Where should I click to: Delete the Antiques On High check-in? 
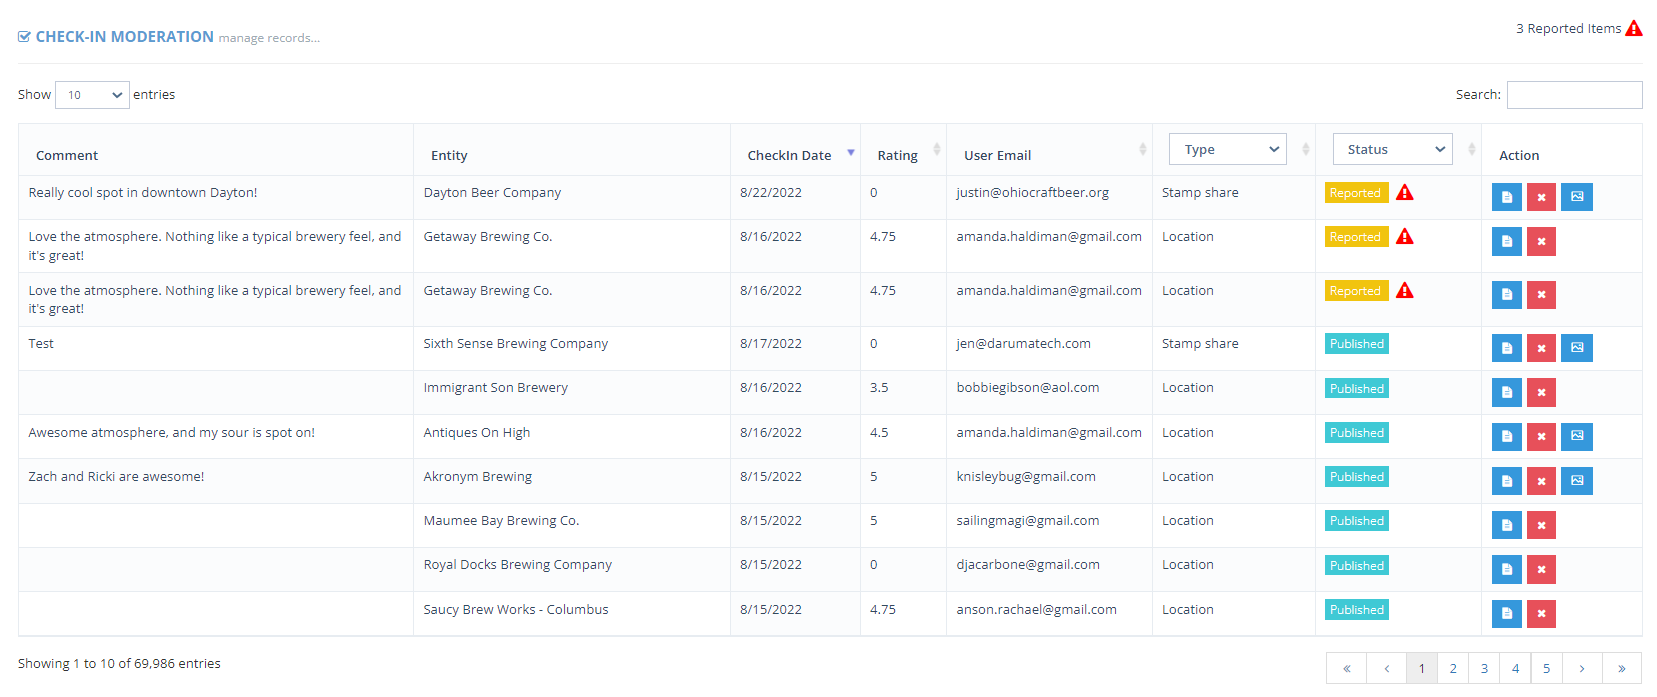pyautogui.click(x=1541, y=437)
